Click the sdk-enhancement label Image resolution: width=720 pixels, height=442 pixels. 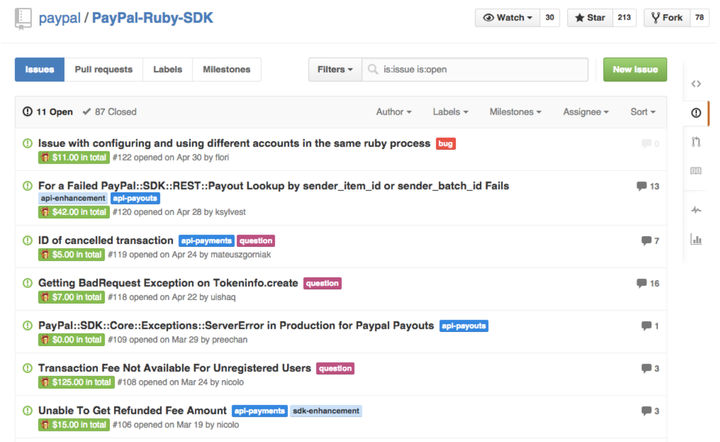[x=326, y=411]
